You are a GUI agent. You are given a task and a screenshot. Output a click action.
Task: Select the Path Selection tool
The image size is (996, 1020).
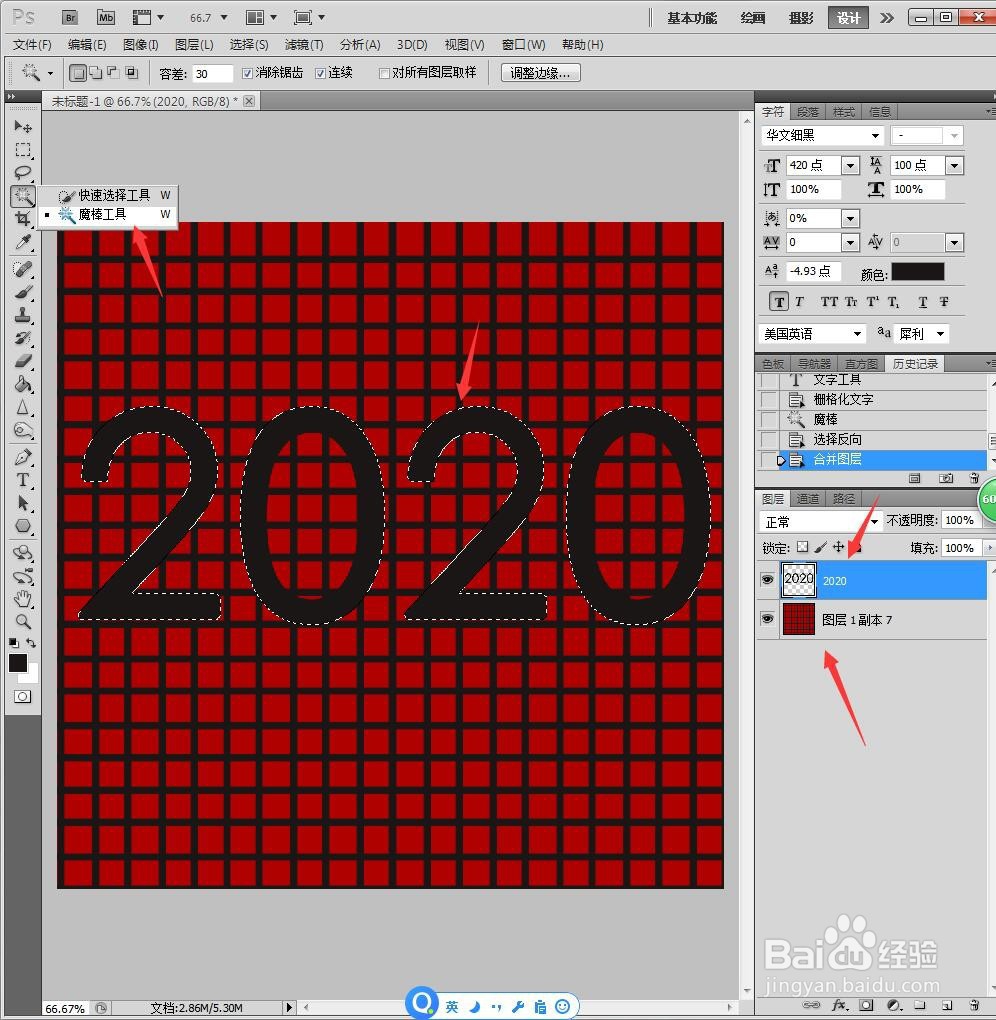[23, 503]
